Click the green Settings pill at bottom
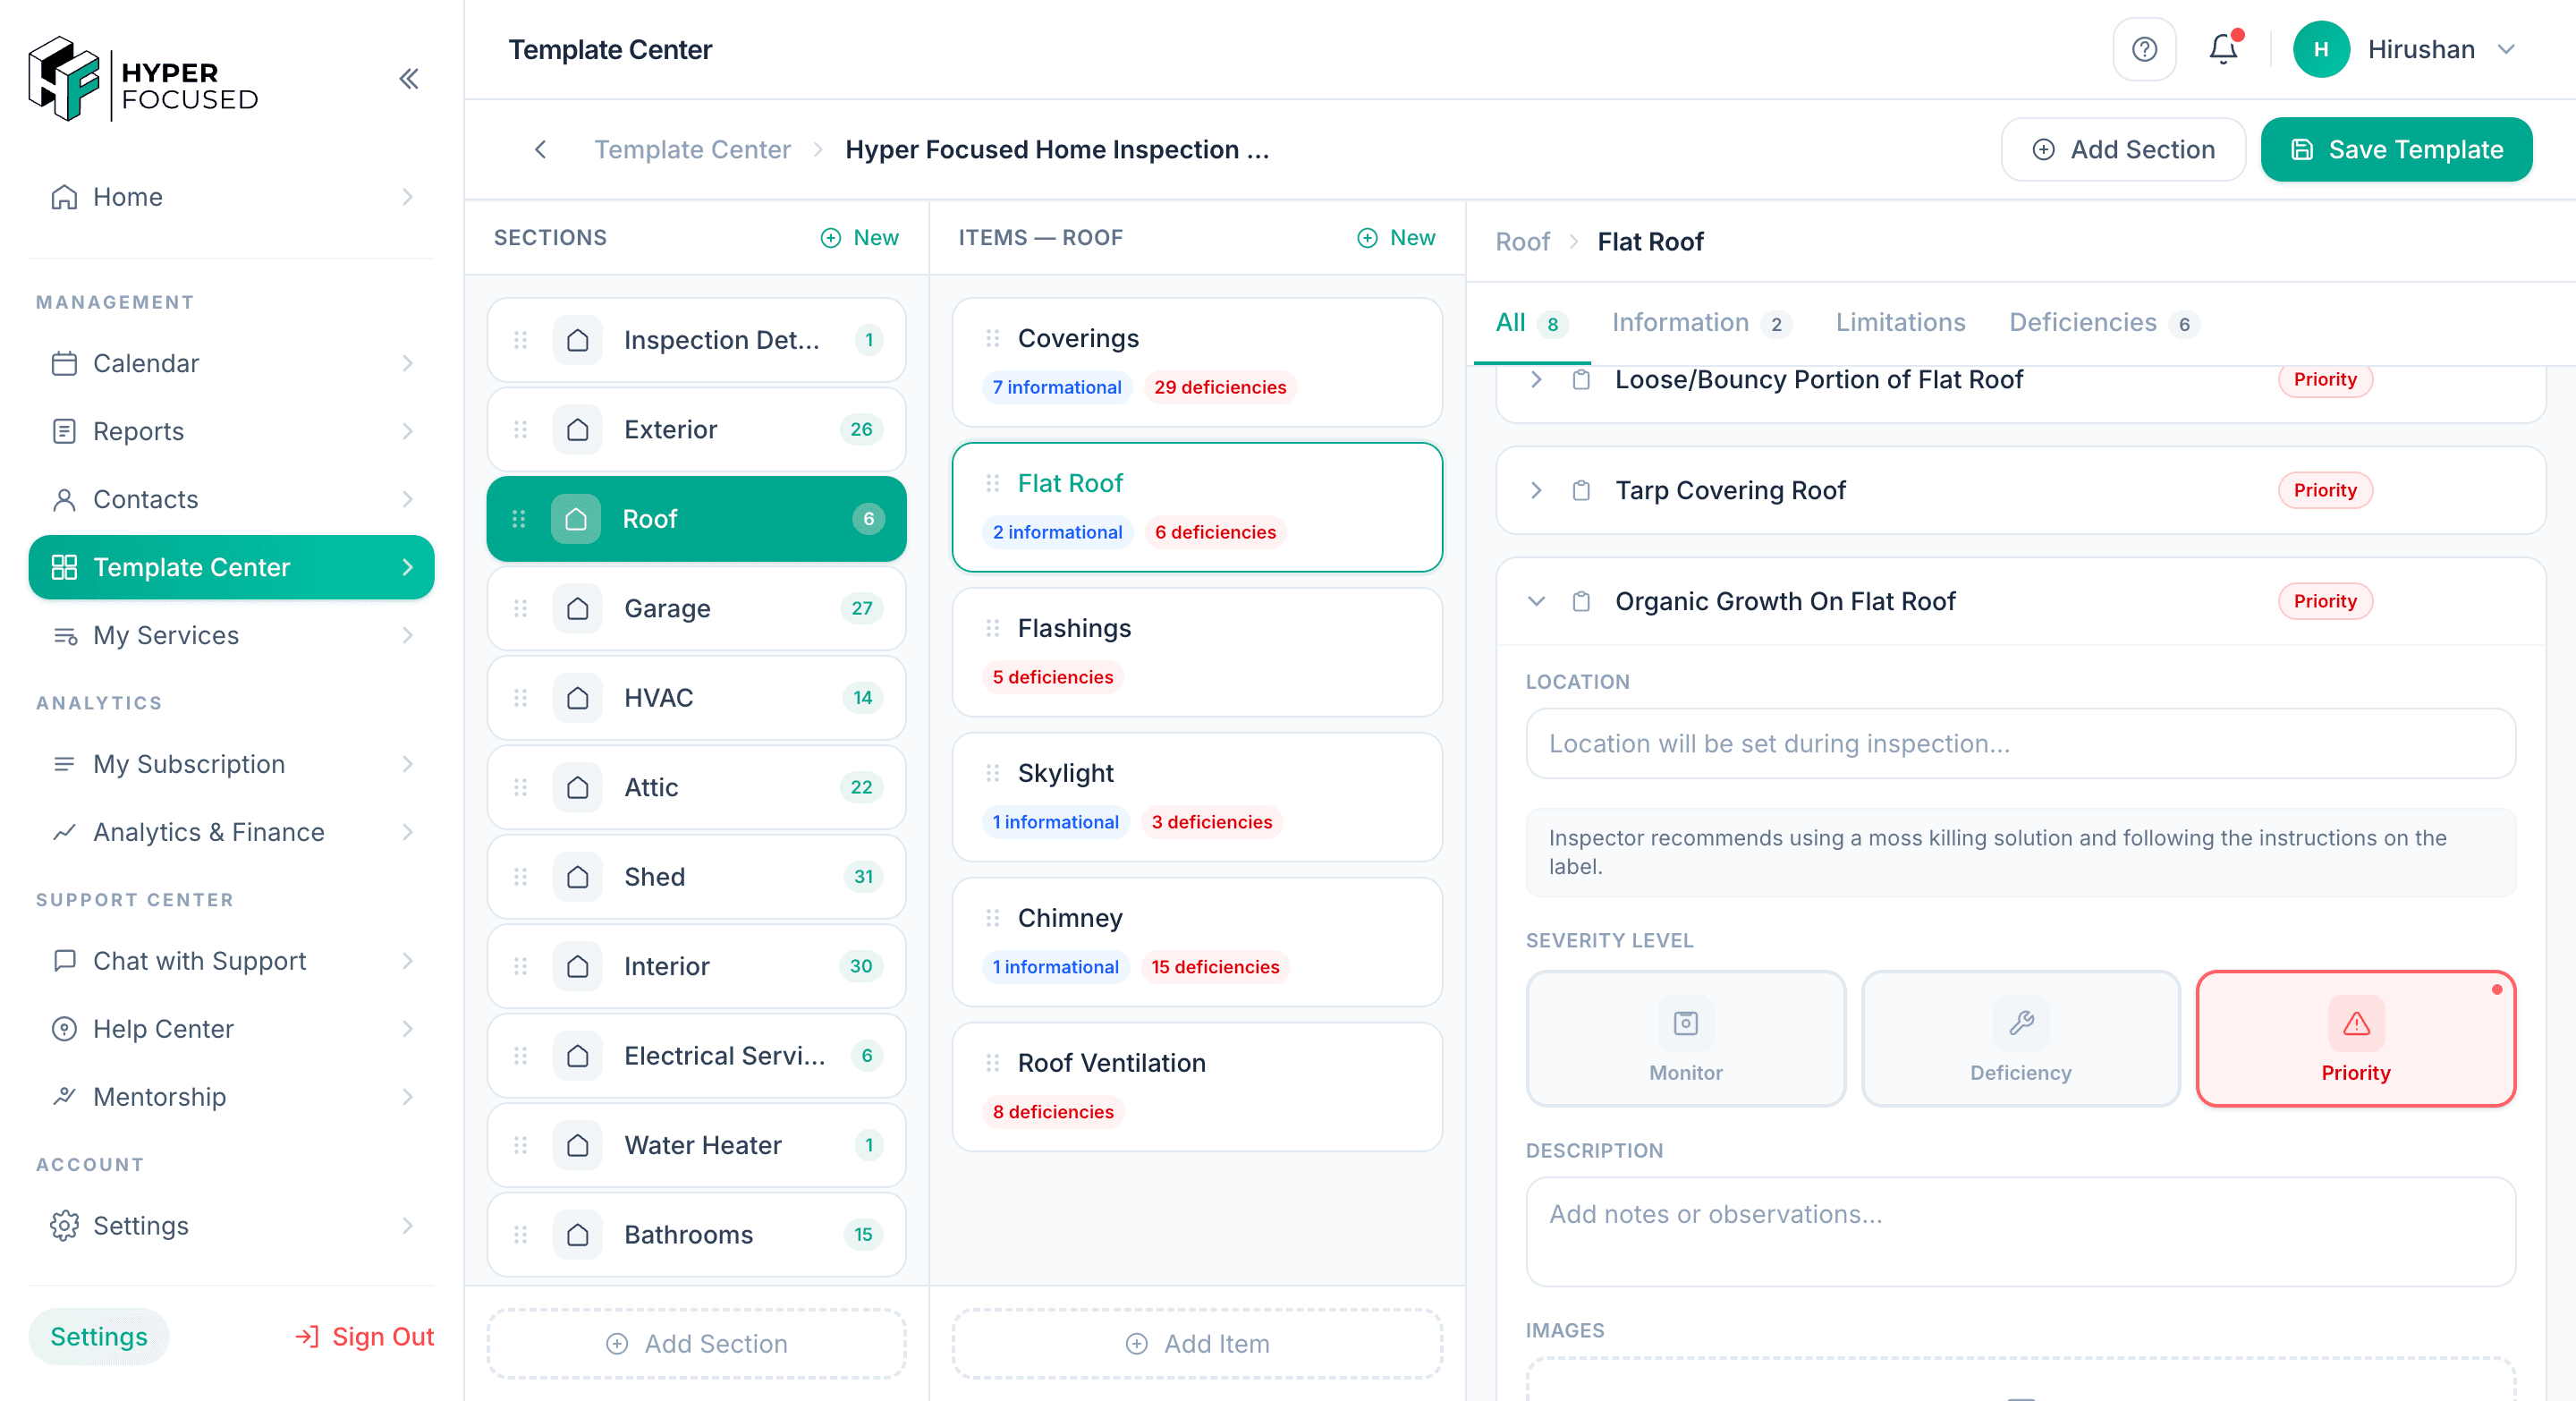This screenshot has width=2576, height=1401. (x=99, y=1336)
